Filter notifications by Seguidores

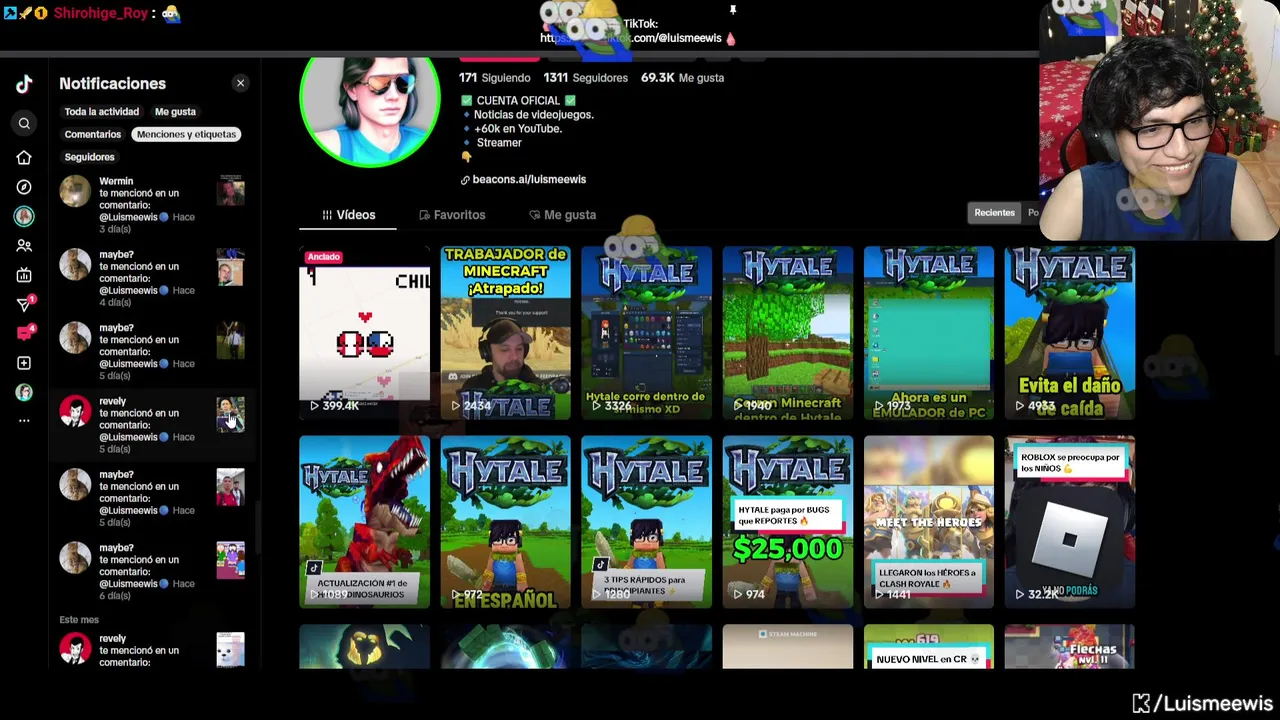pyautogui.click(x=89, y=157)
